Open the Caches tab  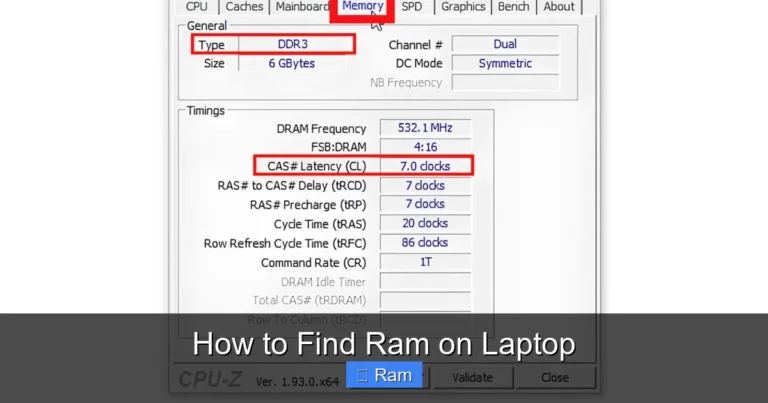pyautogui.click(x=244, y=7)
